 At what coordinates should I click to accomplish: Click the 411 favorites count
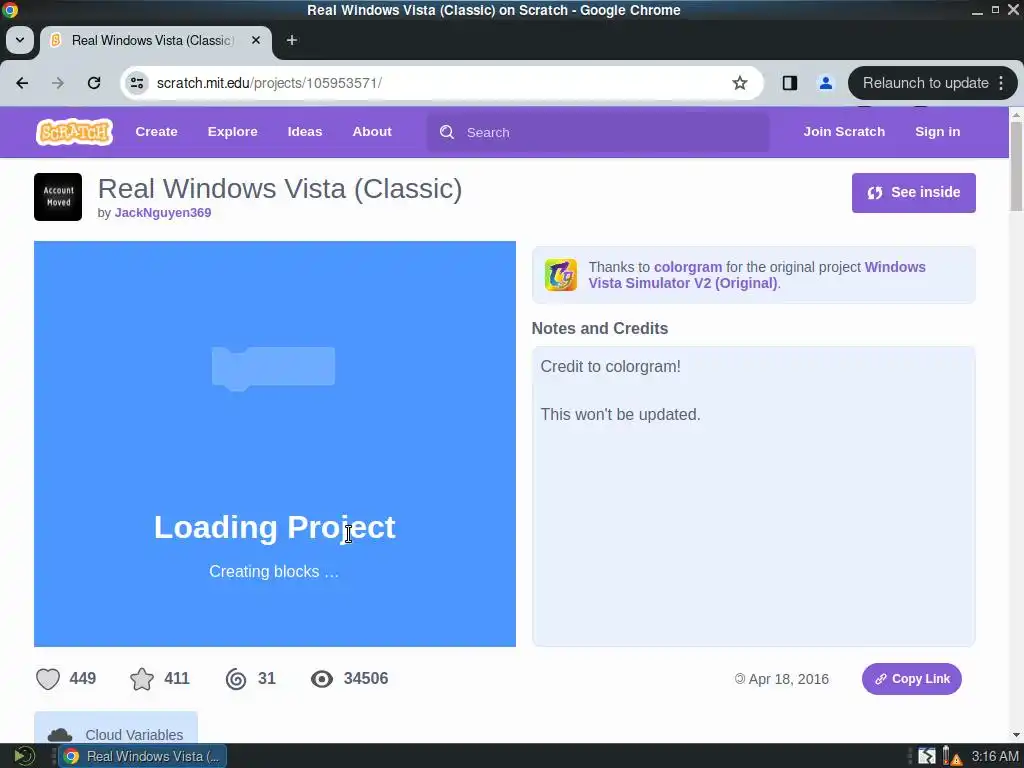tap(177, 679)
